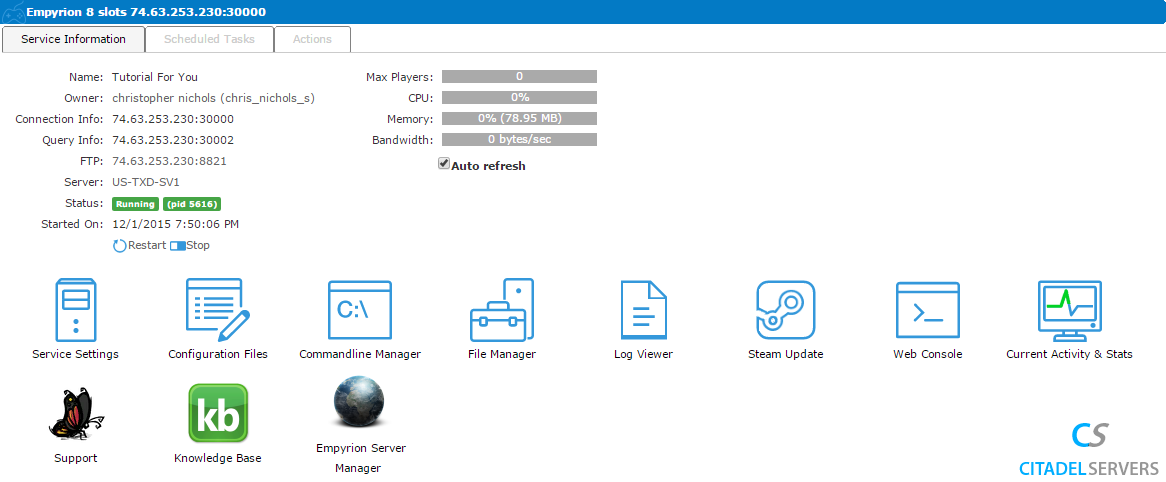The width and height of the screenshot is (1166, 482).
Task: Click the gamepad icon in the title bar
Action: (x=12, y=13)
